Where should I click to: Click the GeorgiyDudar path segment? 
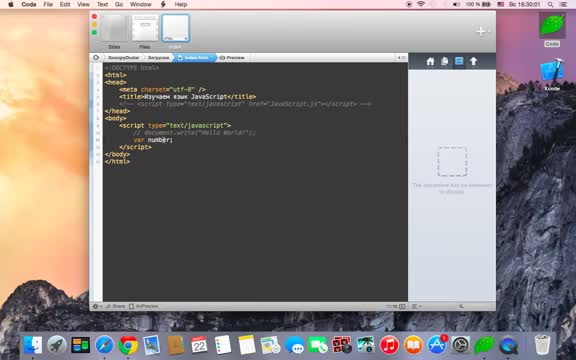pyautogui.click(x=124, y=58)
